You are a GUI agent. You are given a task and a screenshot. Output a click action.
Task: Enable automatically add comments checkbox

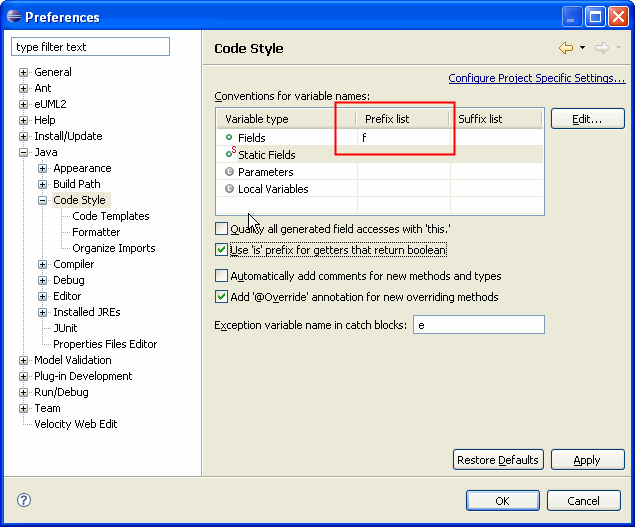[221, 276]
